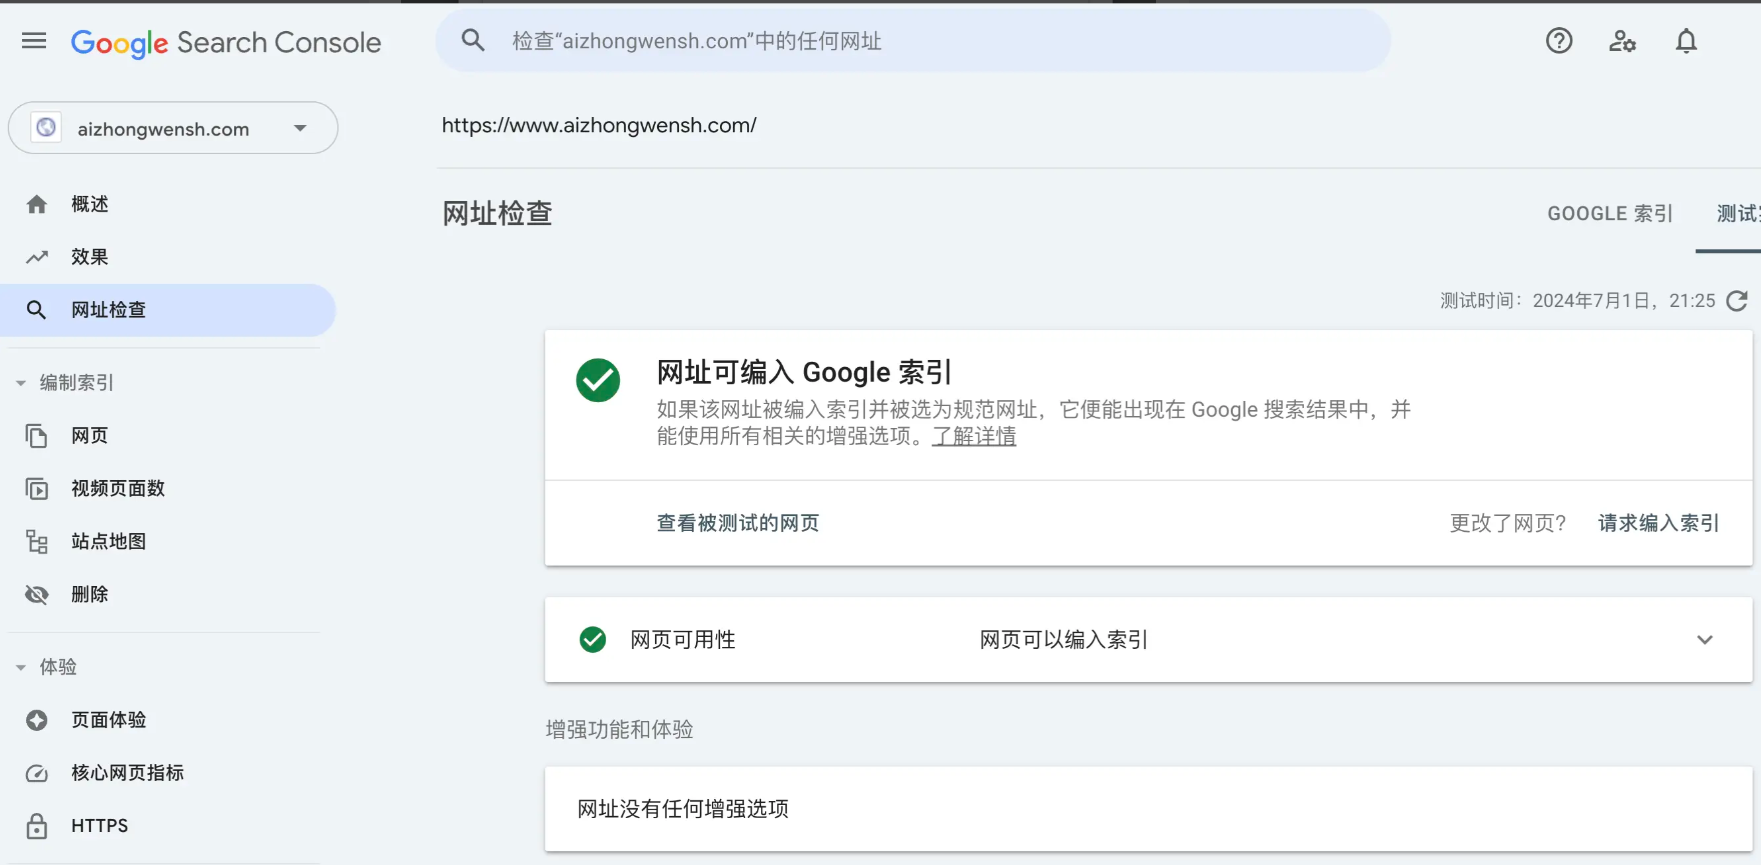Image resolution: width=1761 pixels, height=865 pixels.
Task: Open 效果 in the sidebar
Action: pos(90,257)
